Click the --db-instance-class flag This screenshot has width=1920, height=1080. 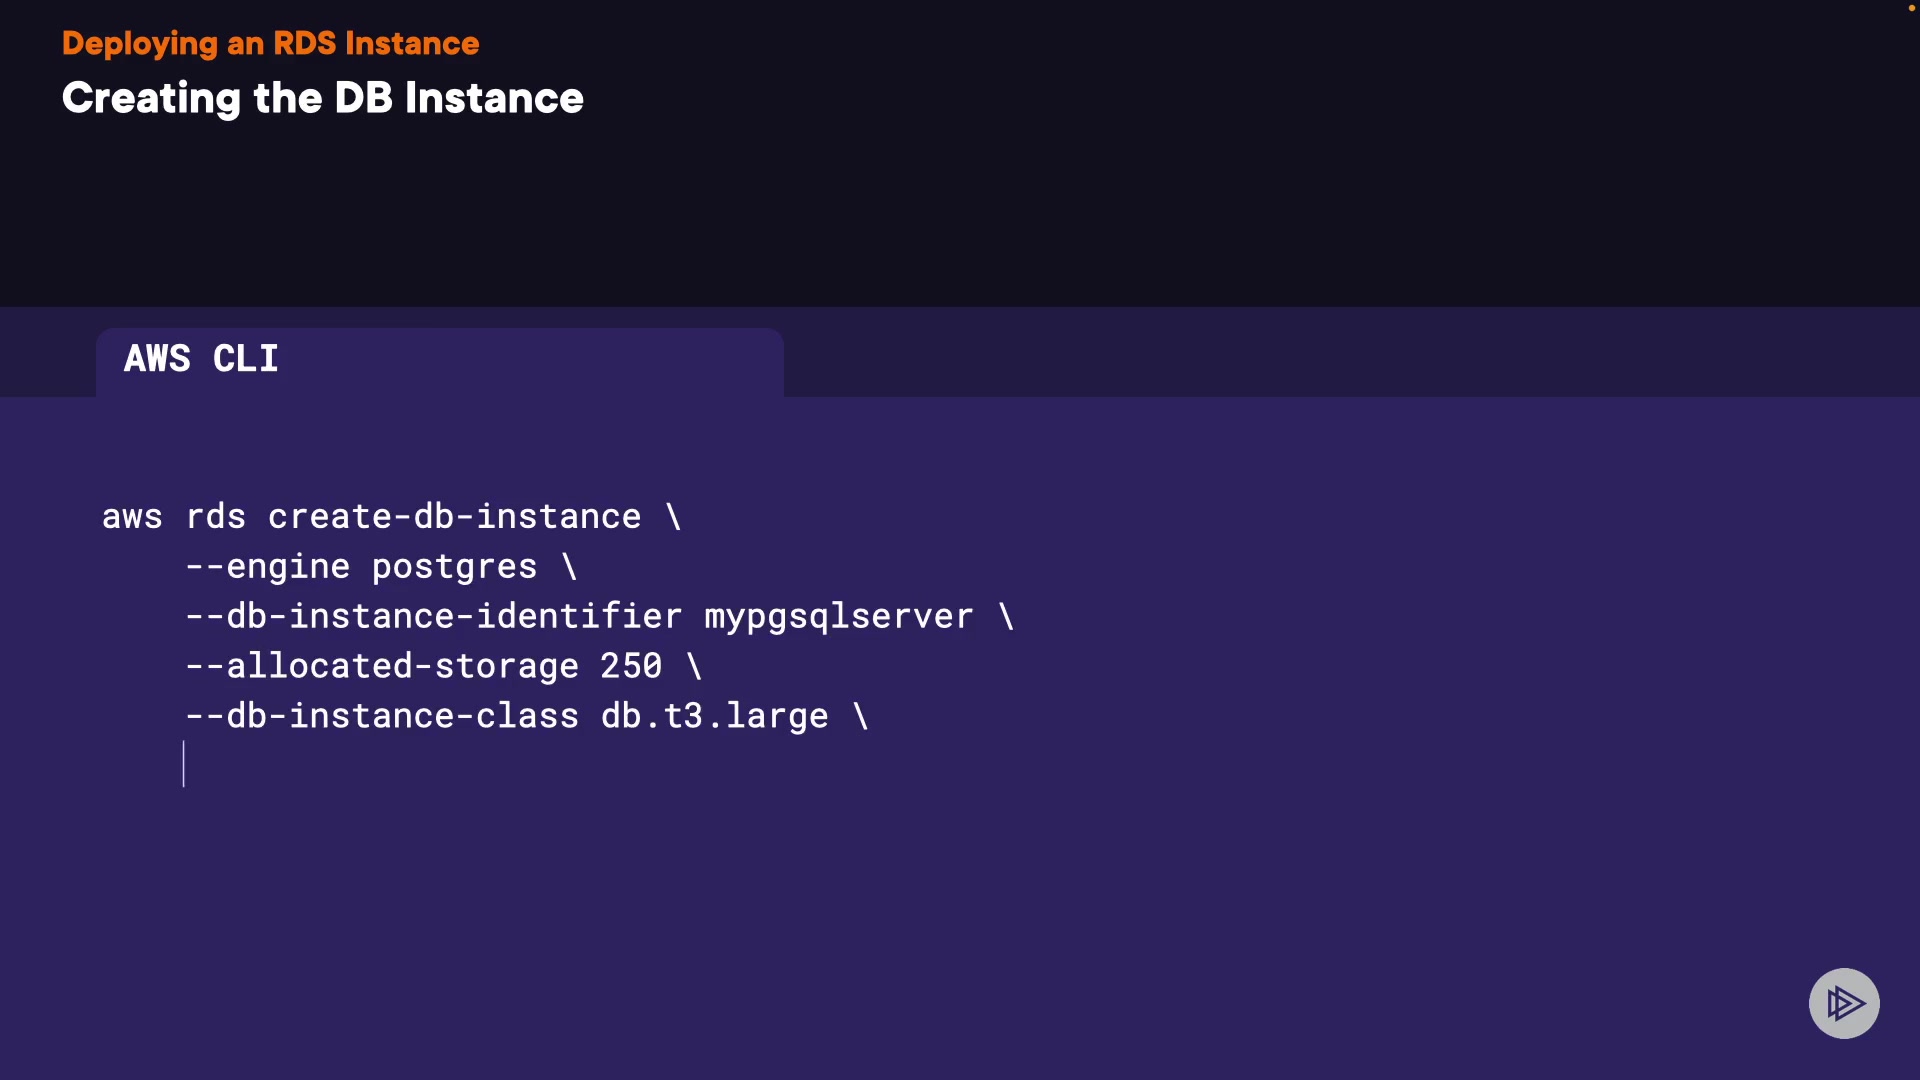(382, 717)
